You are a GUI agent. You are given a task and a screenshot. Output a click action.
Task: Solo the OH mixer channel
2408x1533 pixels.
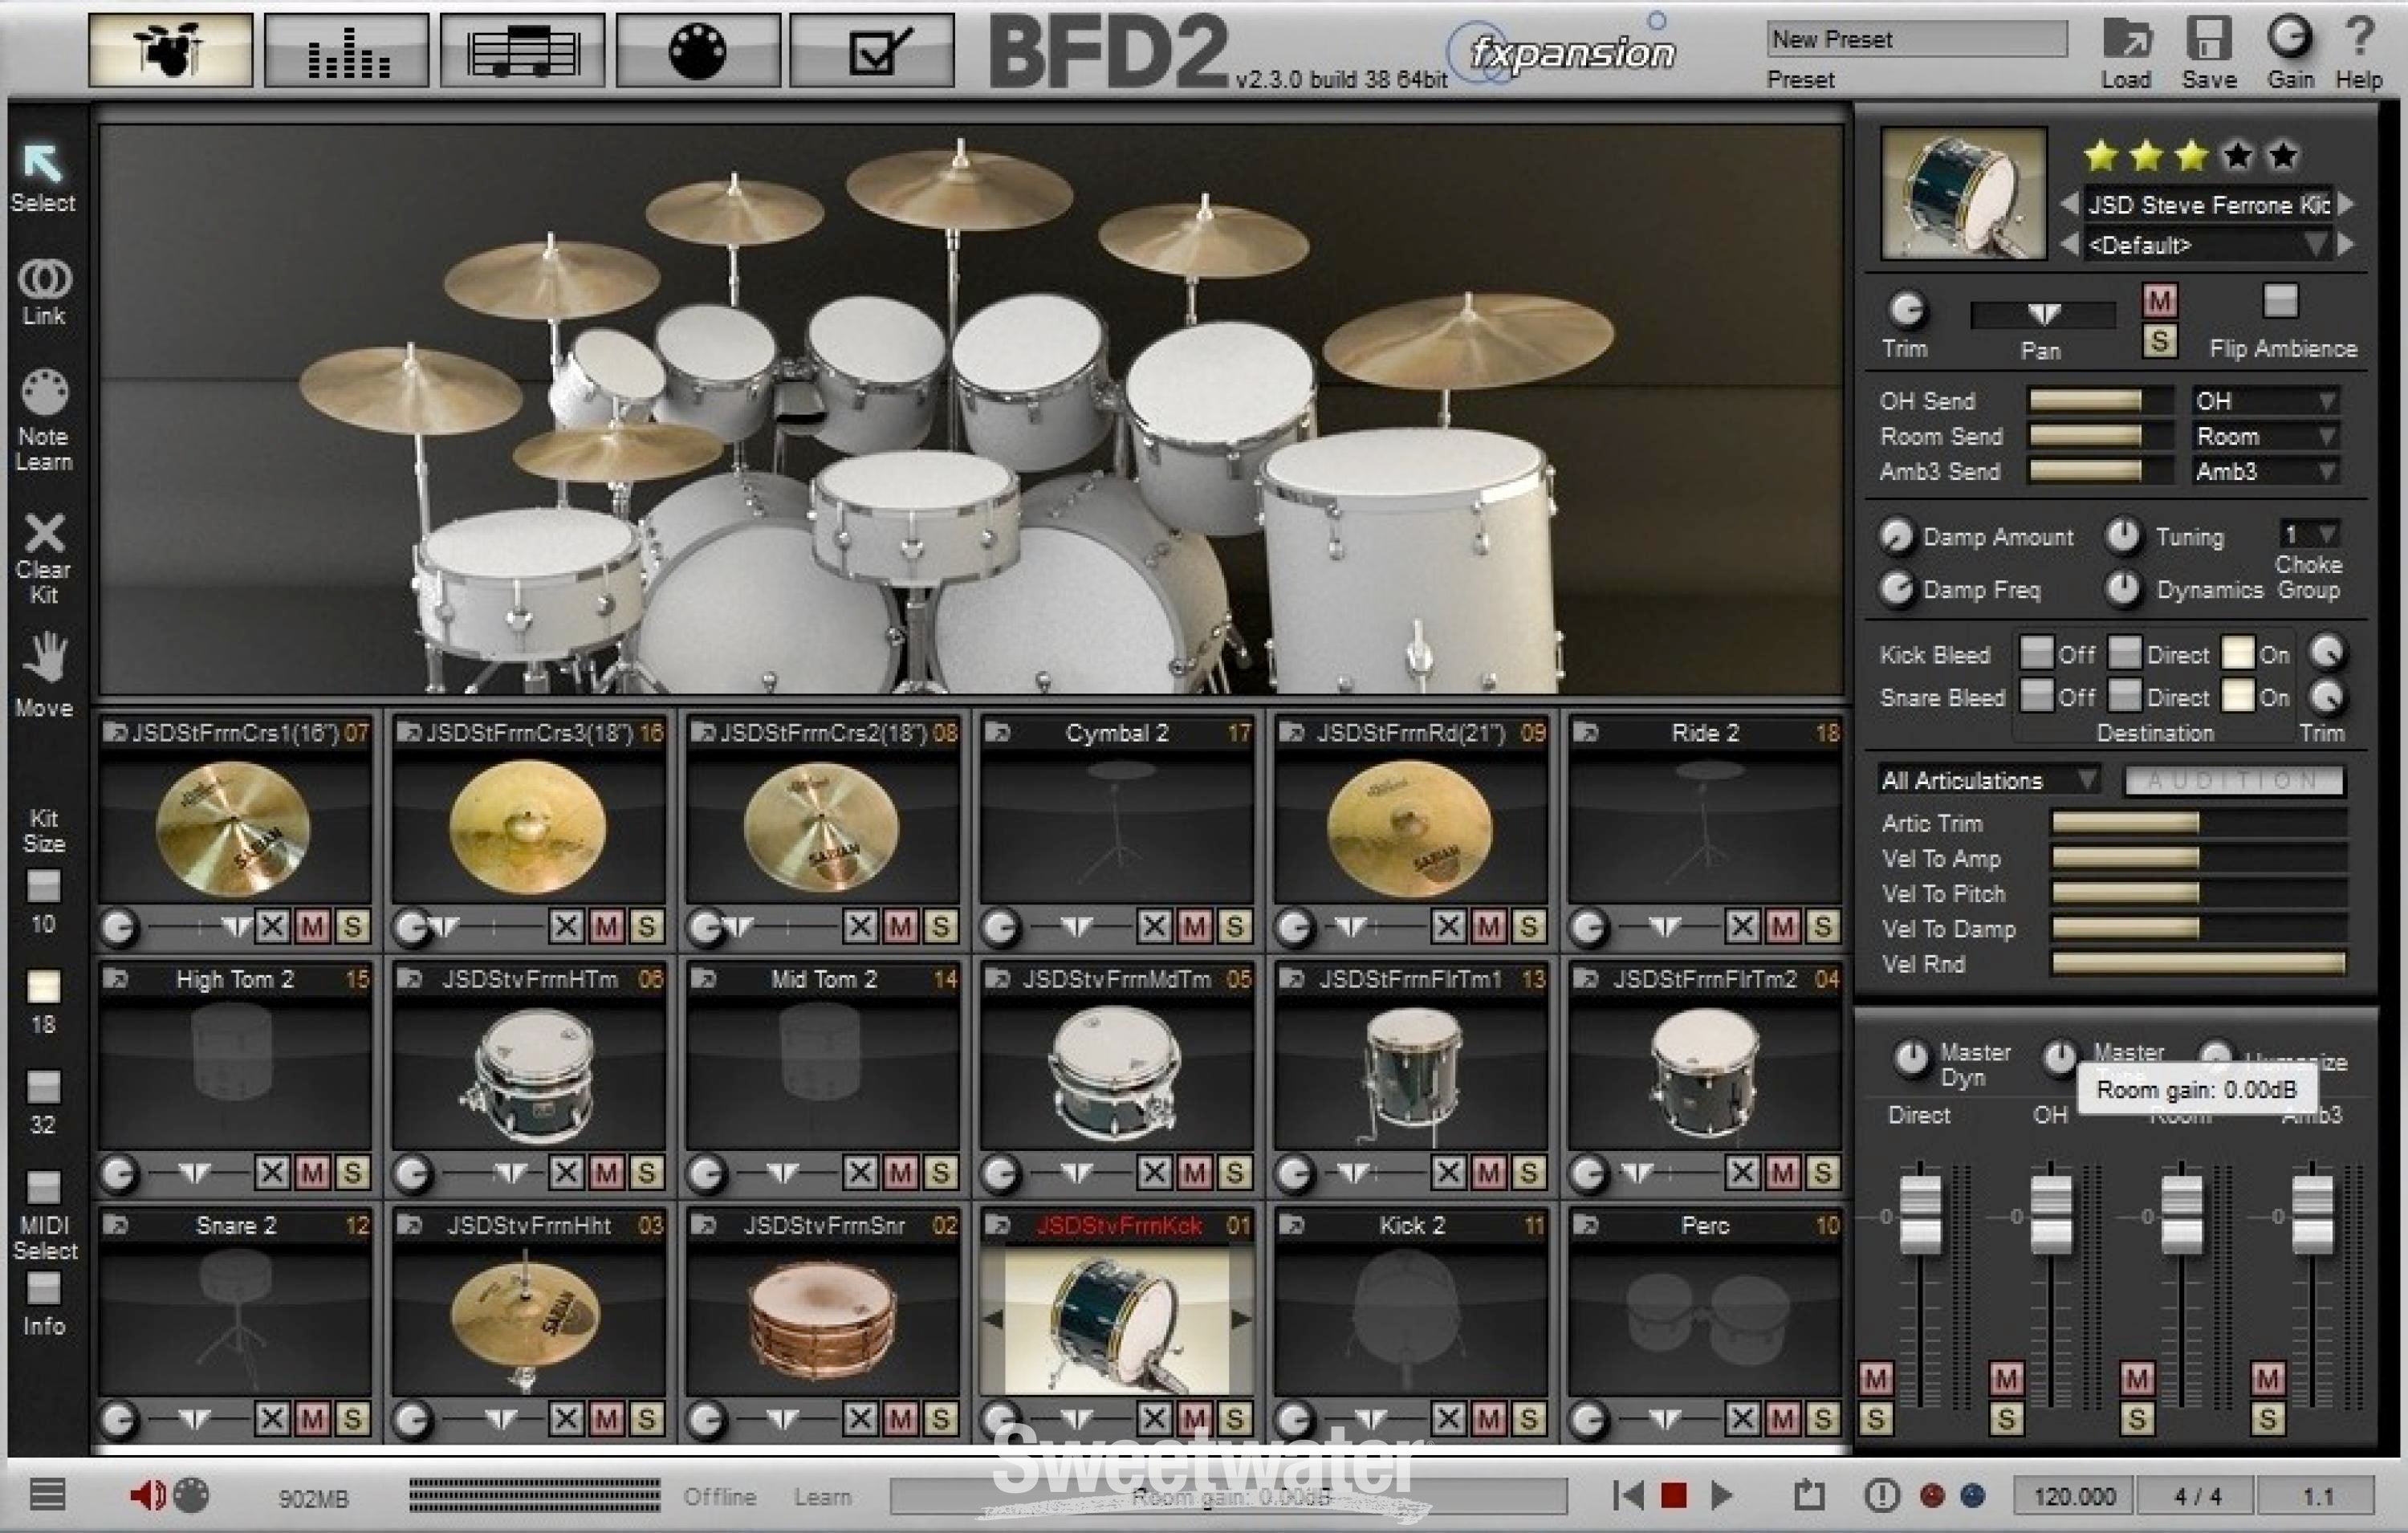tap(2006, 1418)
